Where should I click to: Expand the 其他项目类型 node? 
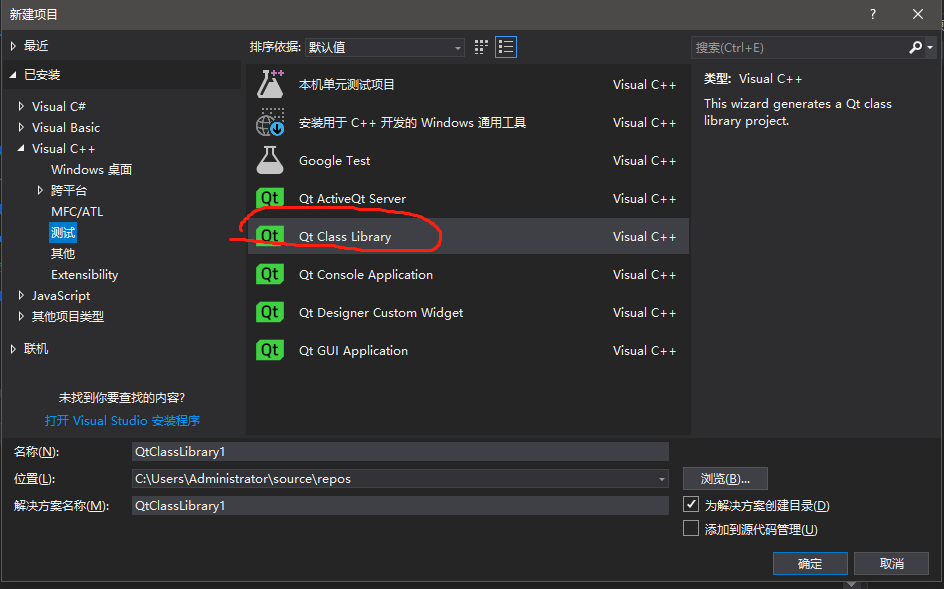(21, 316)
